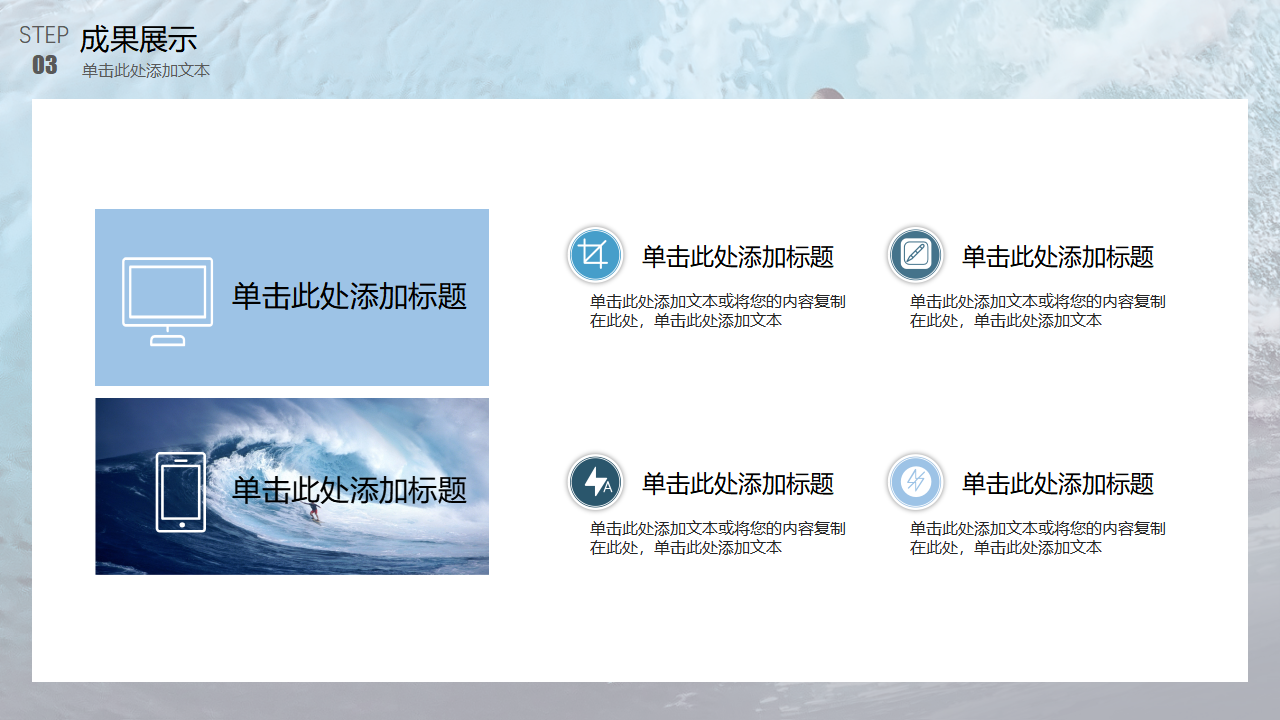
Task: Click the body text under the light blue icon heading
Action: tap(1038, 538)
